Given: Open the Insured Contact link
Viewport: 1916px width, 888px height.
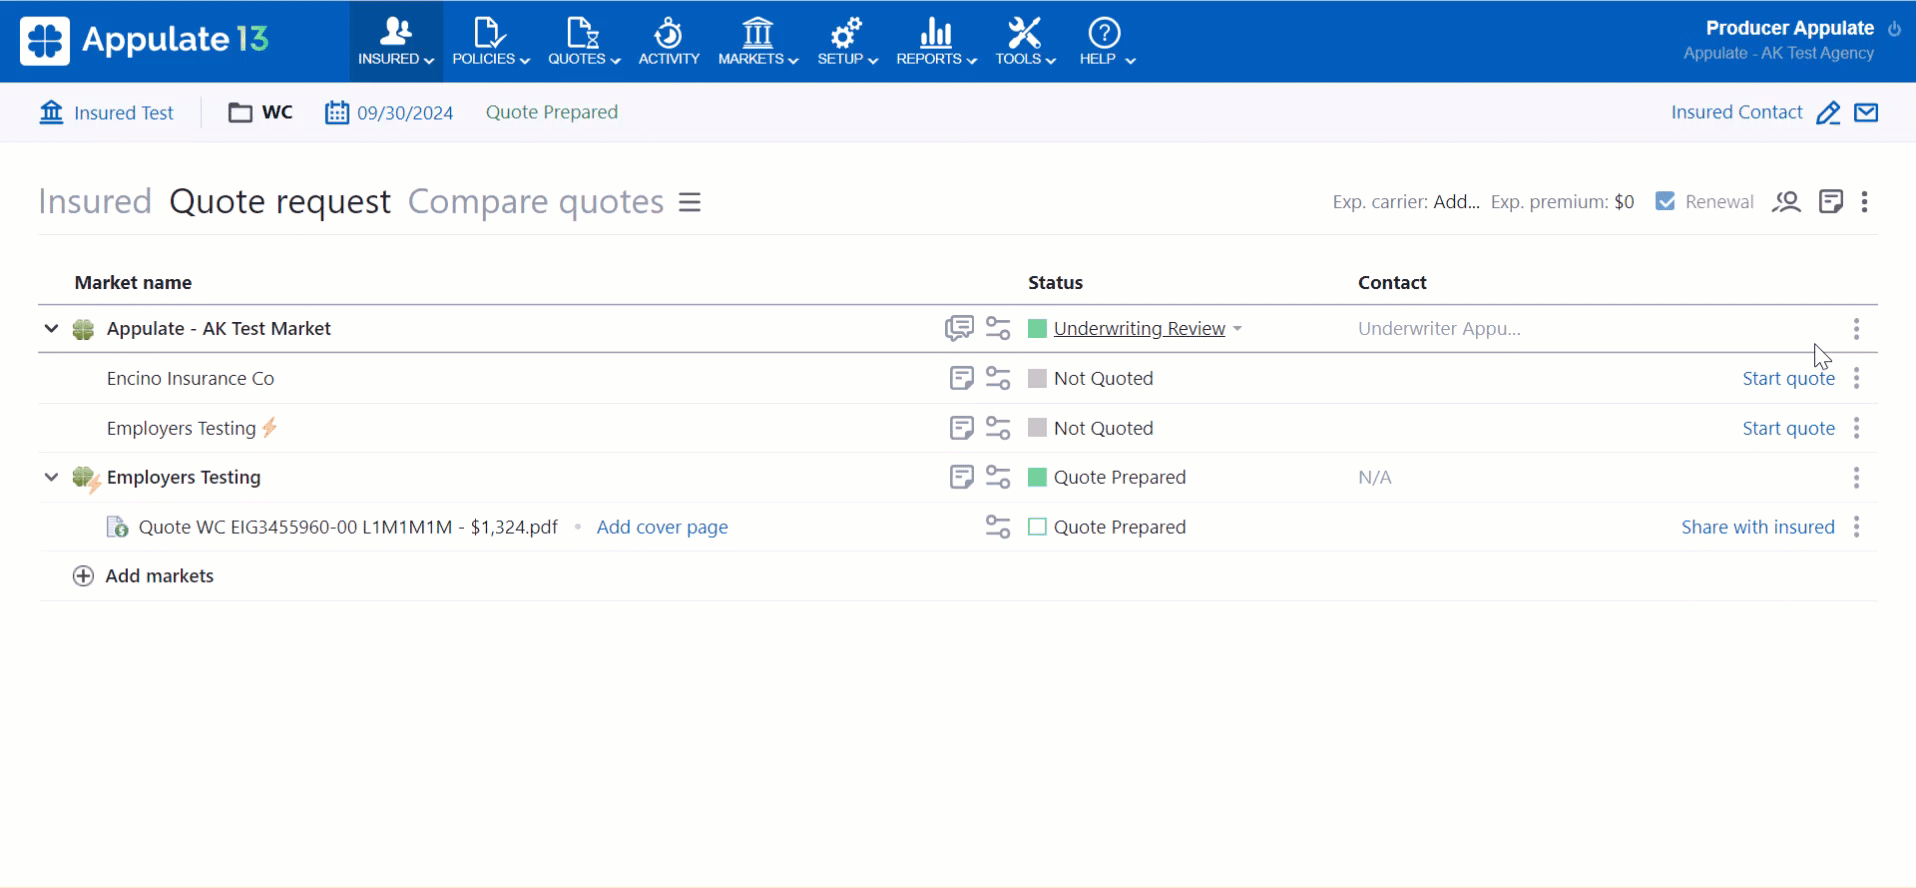Looking at the screenshot, I should pyautogui.click(x=1736, y=112).
